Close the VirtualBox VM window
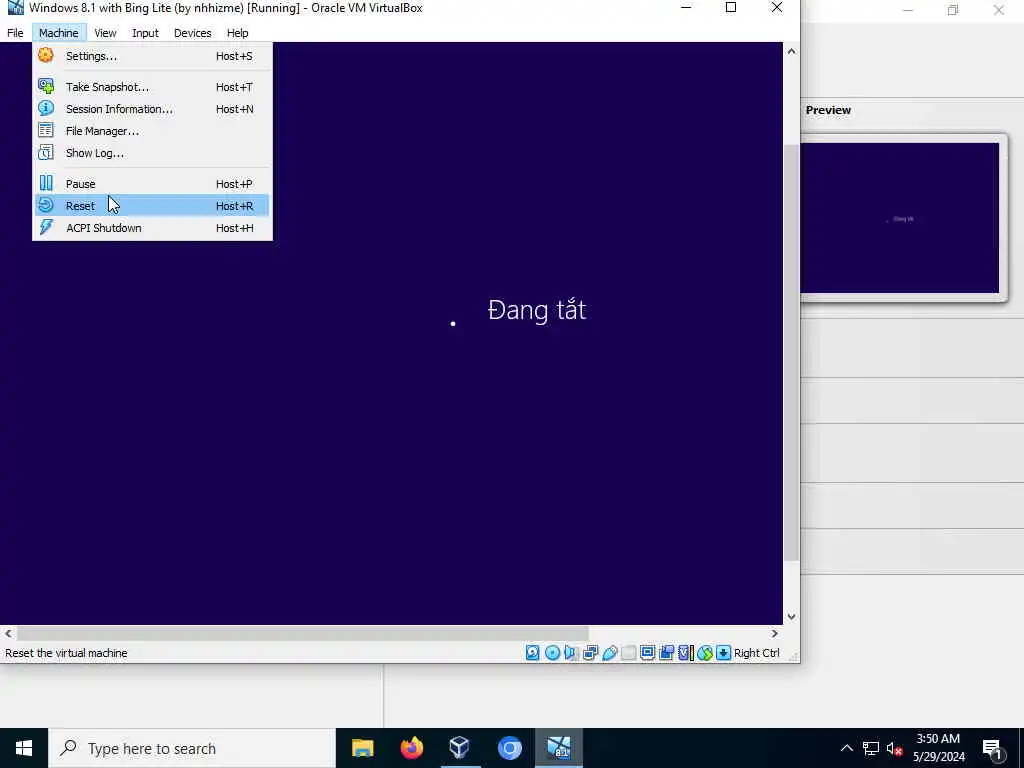The image size is (1024, 768). pos(776,8)
